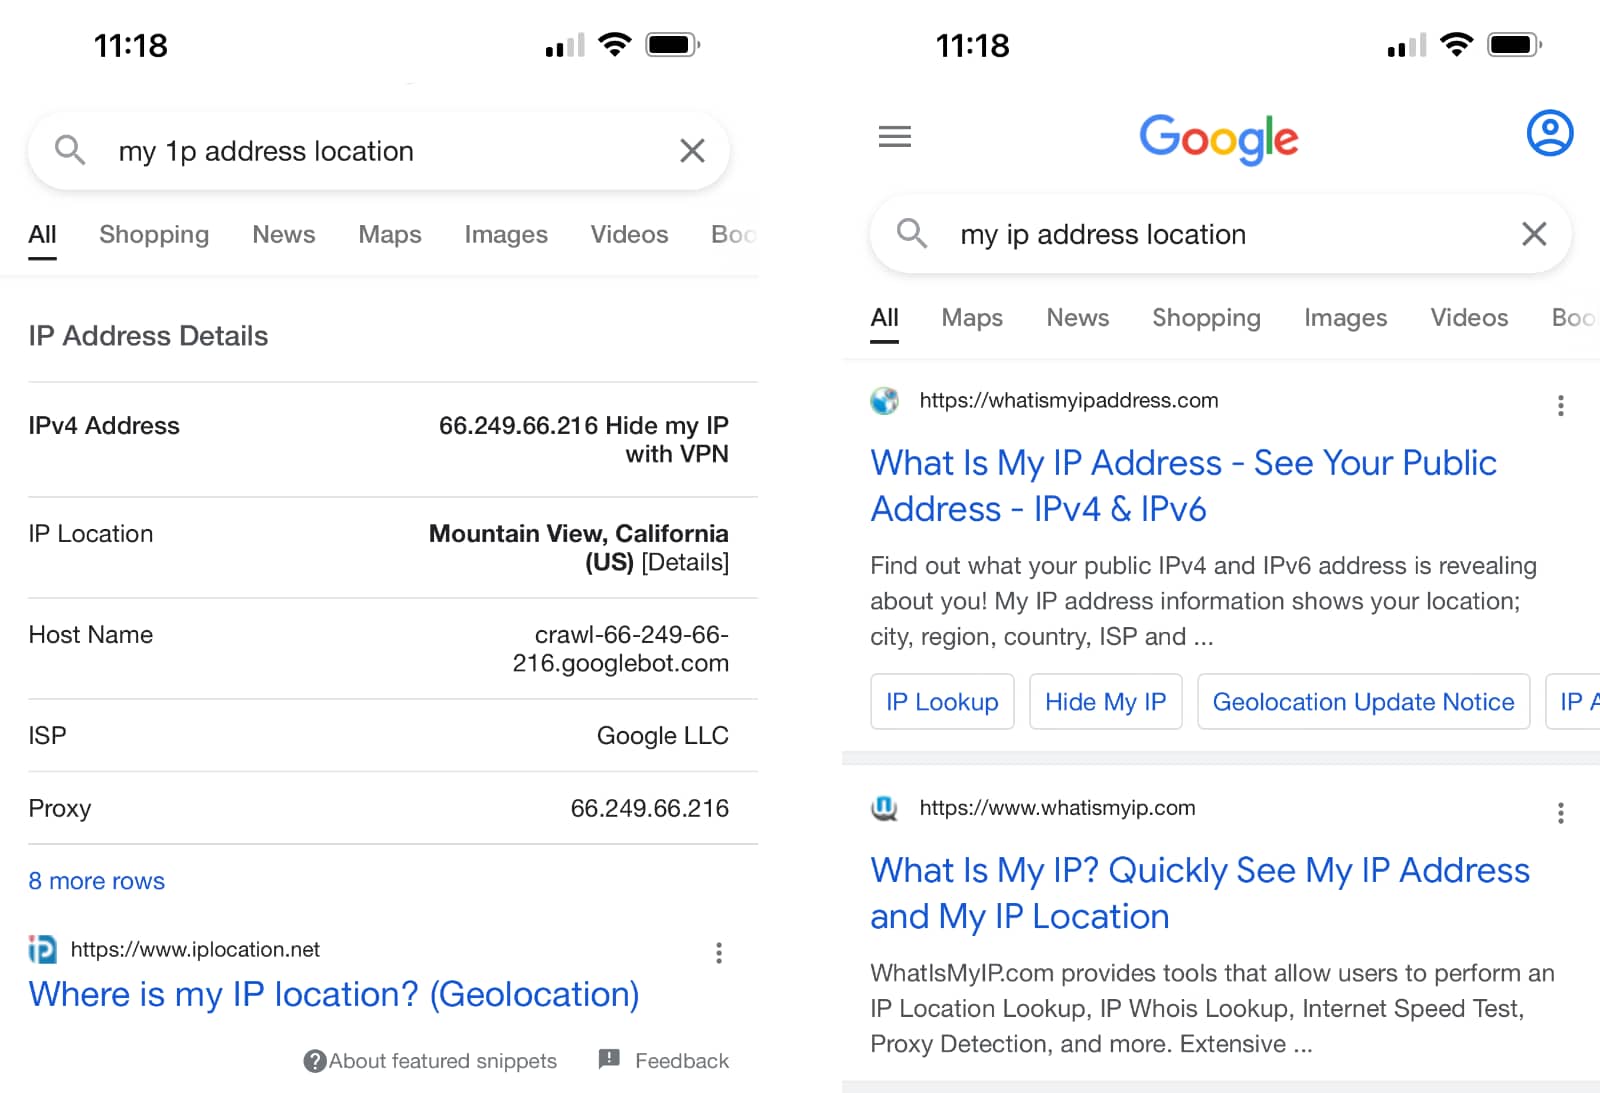The height and width of the screenshot is (1093, 1600).
Task: Open three-dot options for whatismyip.com result
Action: pyautogui.click(x=1560, y=813)
